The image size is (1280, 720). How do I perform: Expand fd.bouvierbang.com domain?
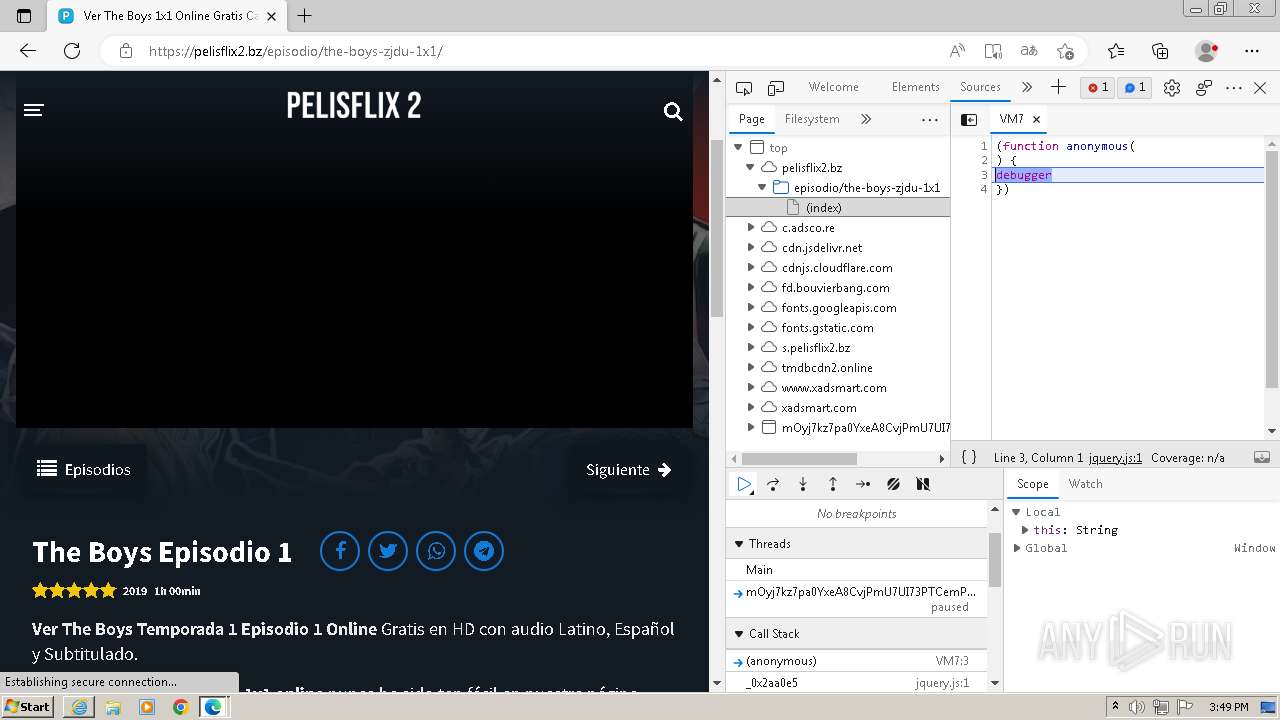point(751,287)
